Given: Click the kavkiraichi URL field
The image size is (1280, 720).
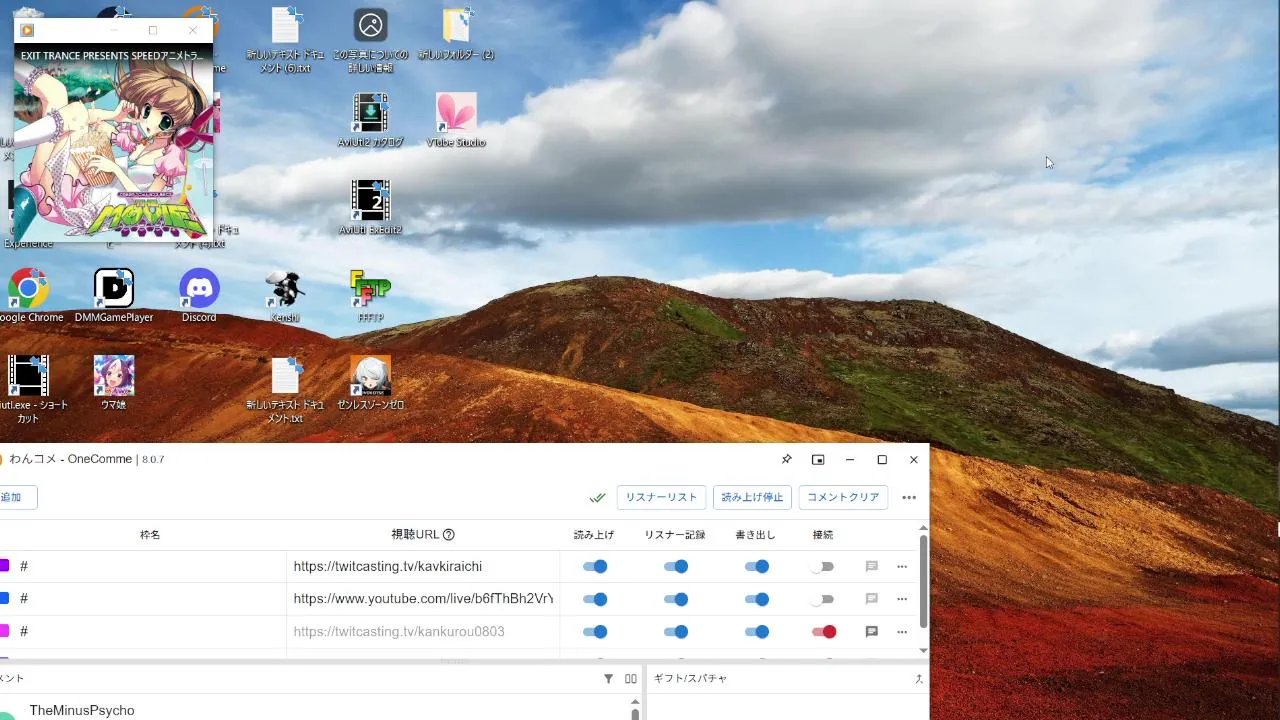Looking at the screenshot, I should (423, 566).
